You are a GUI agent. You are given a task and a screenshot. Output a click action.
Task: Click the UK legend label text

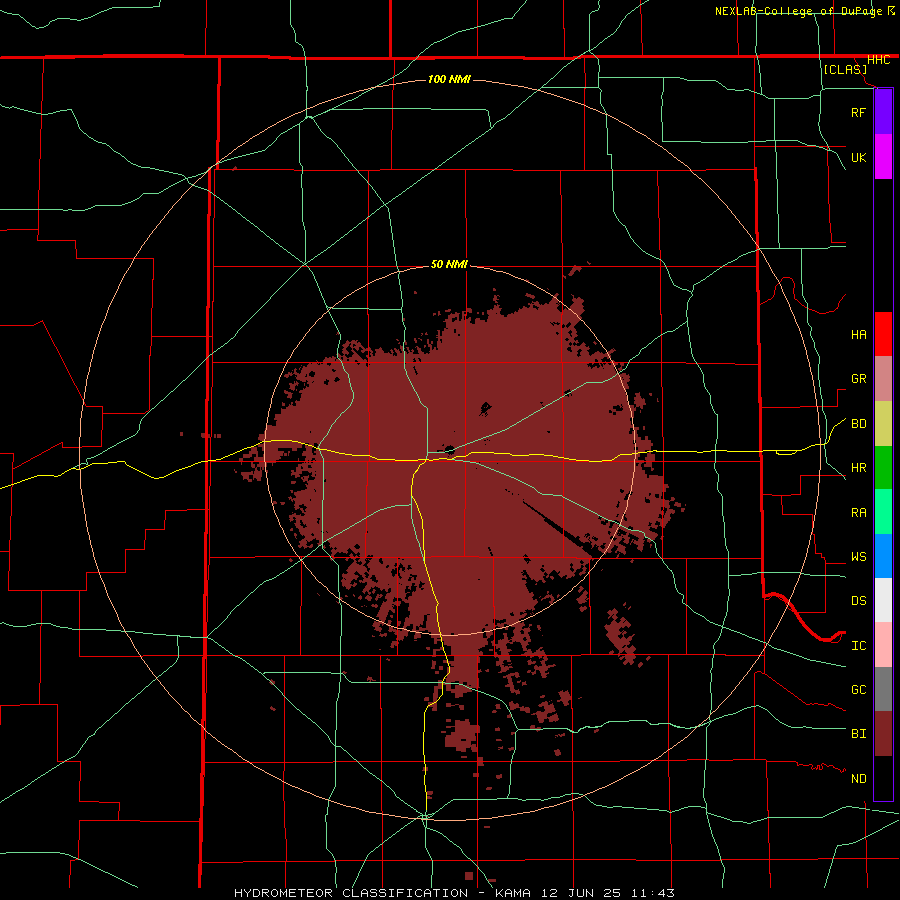[x=858, y=157]
